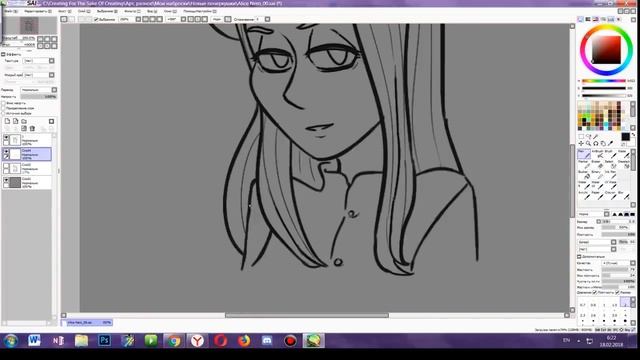Viewport: 640px width, 360px height.
Task: Toggle visibility of the top layer
Action: pyautogui.click(x=6, y=138)
